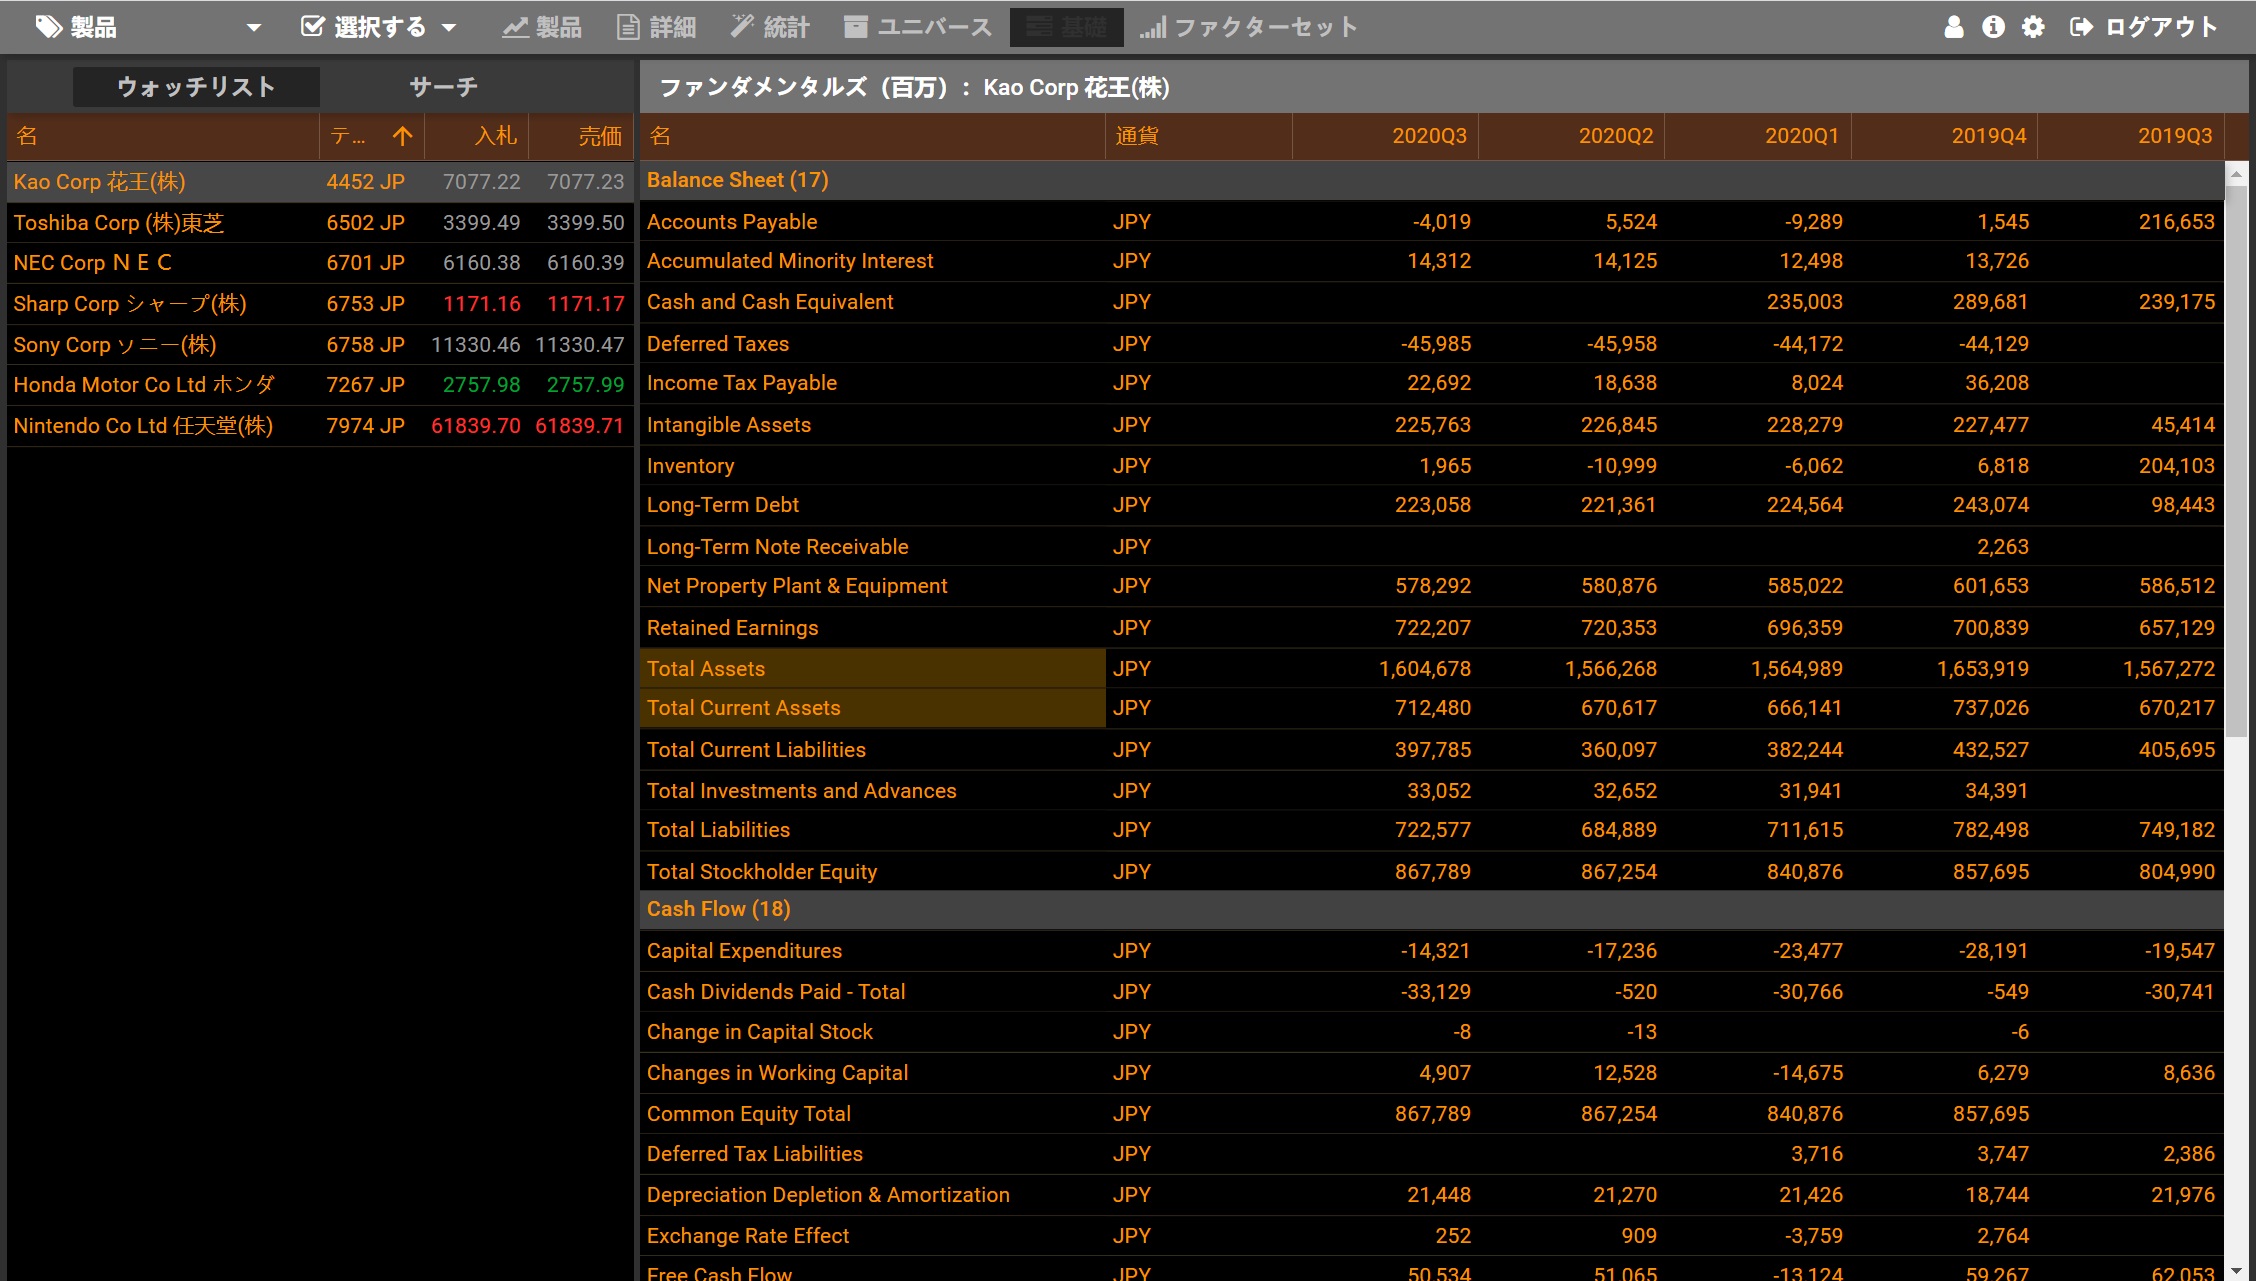Viewport: 2256px width, 1281px height.
Task: Open the 詳細 tab
Action: point(656,27)
